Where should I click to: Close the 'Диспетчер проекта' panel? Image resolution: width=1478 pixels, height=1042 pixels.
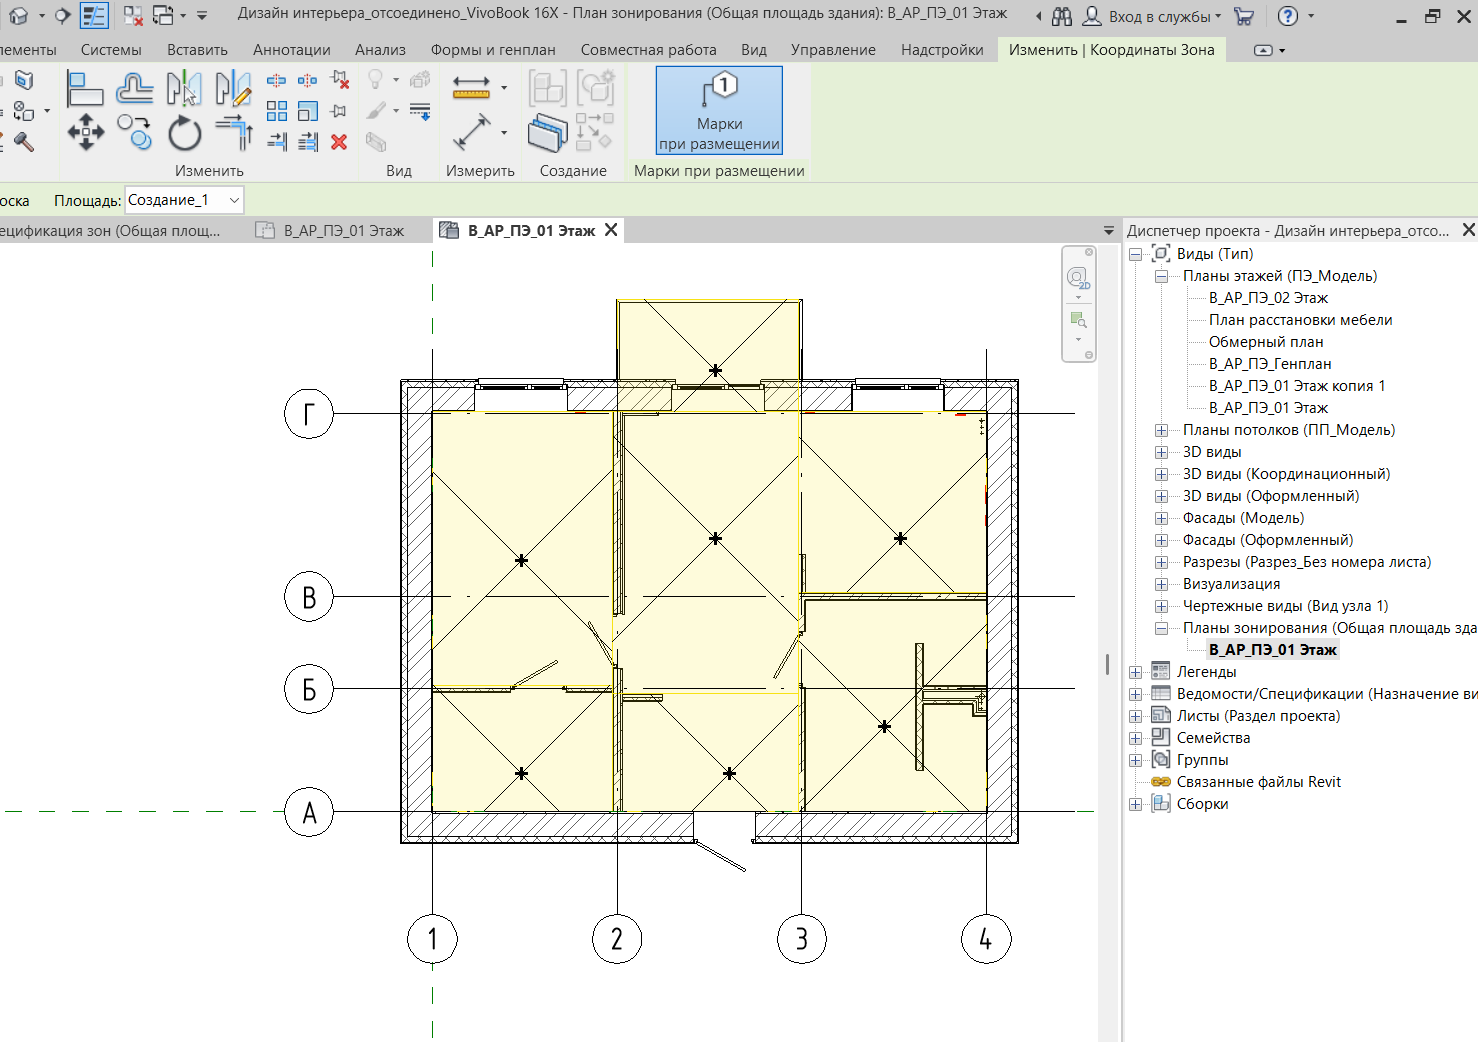1468,230
